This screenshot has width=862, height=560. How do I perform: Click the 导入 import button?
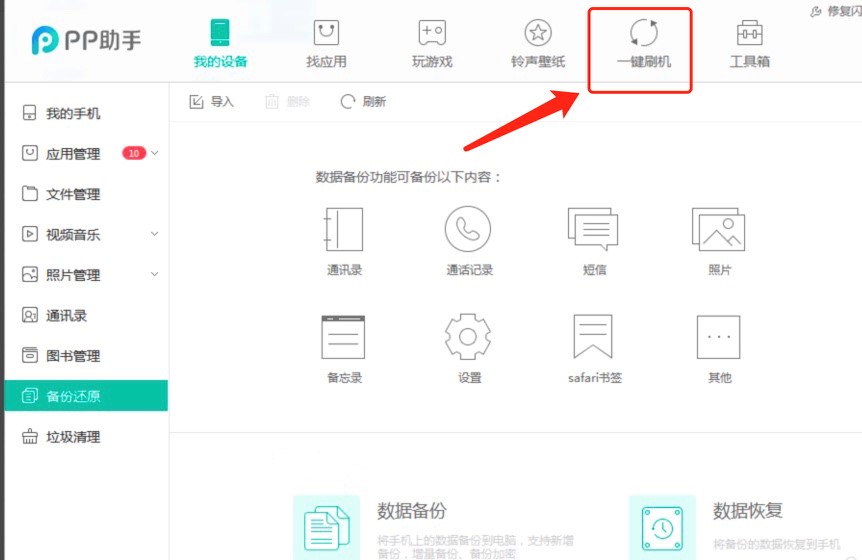click(x=212, y=102)
